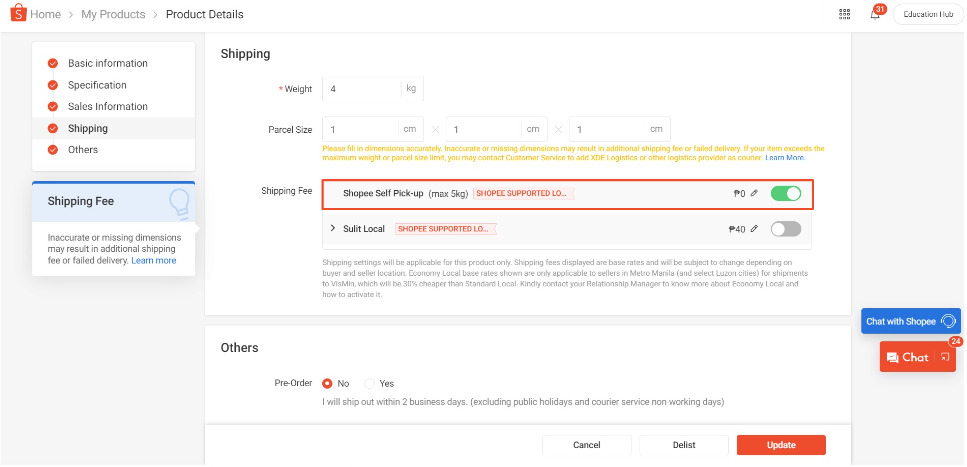Select Pre-Order No radio button

(327, 383)
